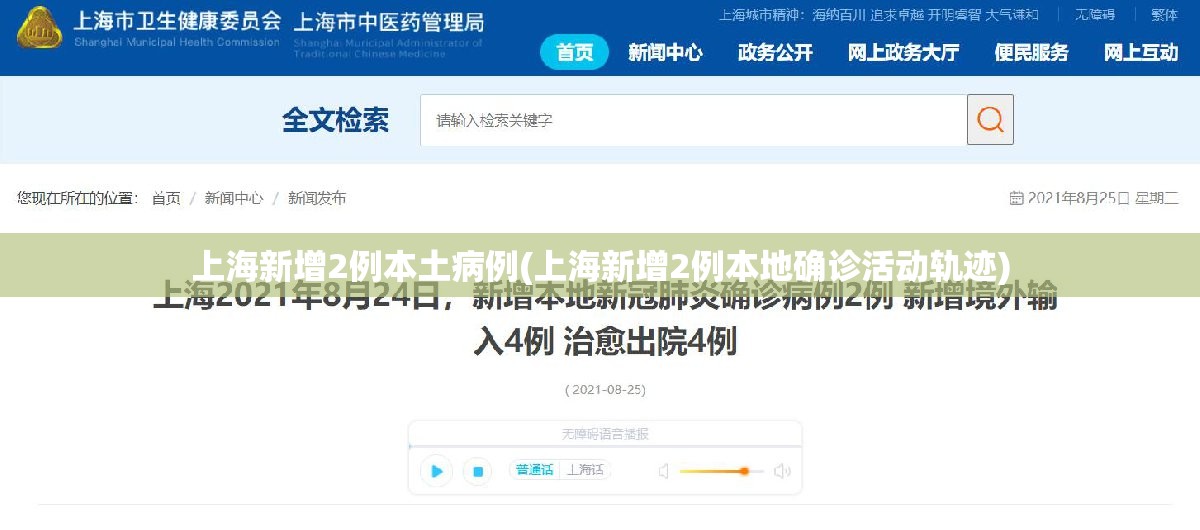The image size is (1200, 530).
Task: Open the 新闻中心 navigation tab
Action: click(x=665, y=52)
